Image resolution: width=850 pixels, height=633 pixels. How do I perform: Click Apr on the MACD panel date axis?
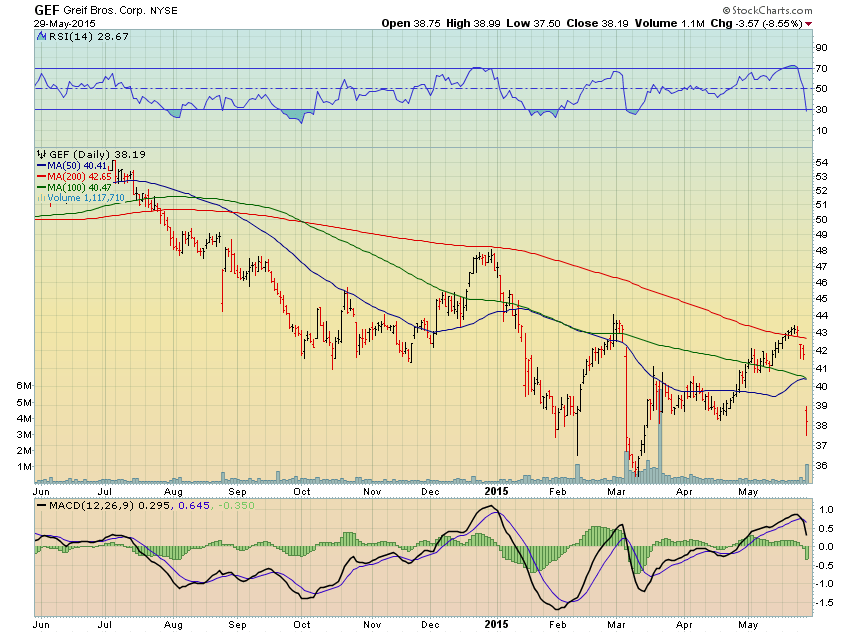684,625
